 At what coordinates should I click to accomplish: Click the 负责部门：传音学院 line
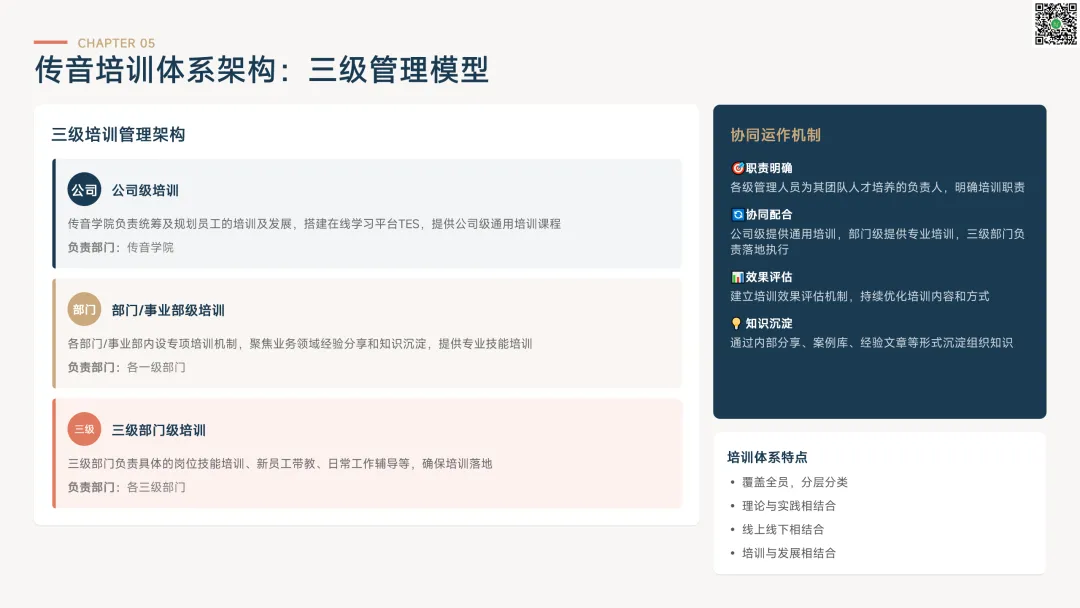(x=121, y=247)
